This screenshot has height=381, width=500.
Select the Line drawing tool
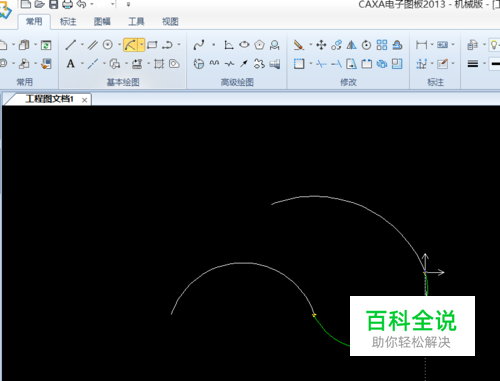pos(71,45)
